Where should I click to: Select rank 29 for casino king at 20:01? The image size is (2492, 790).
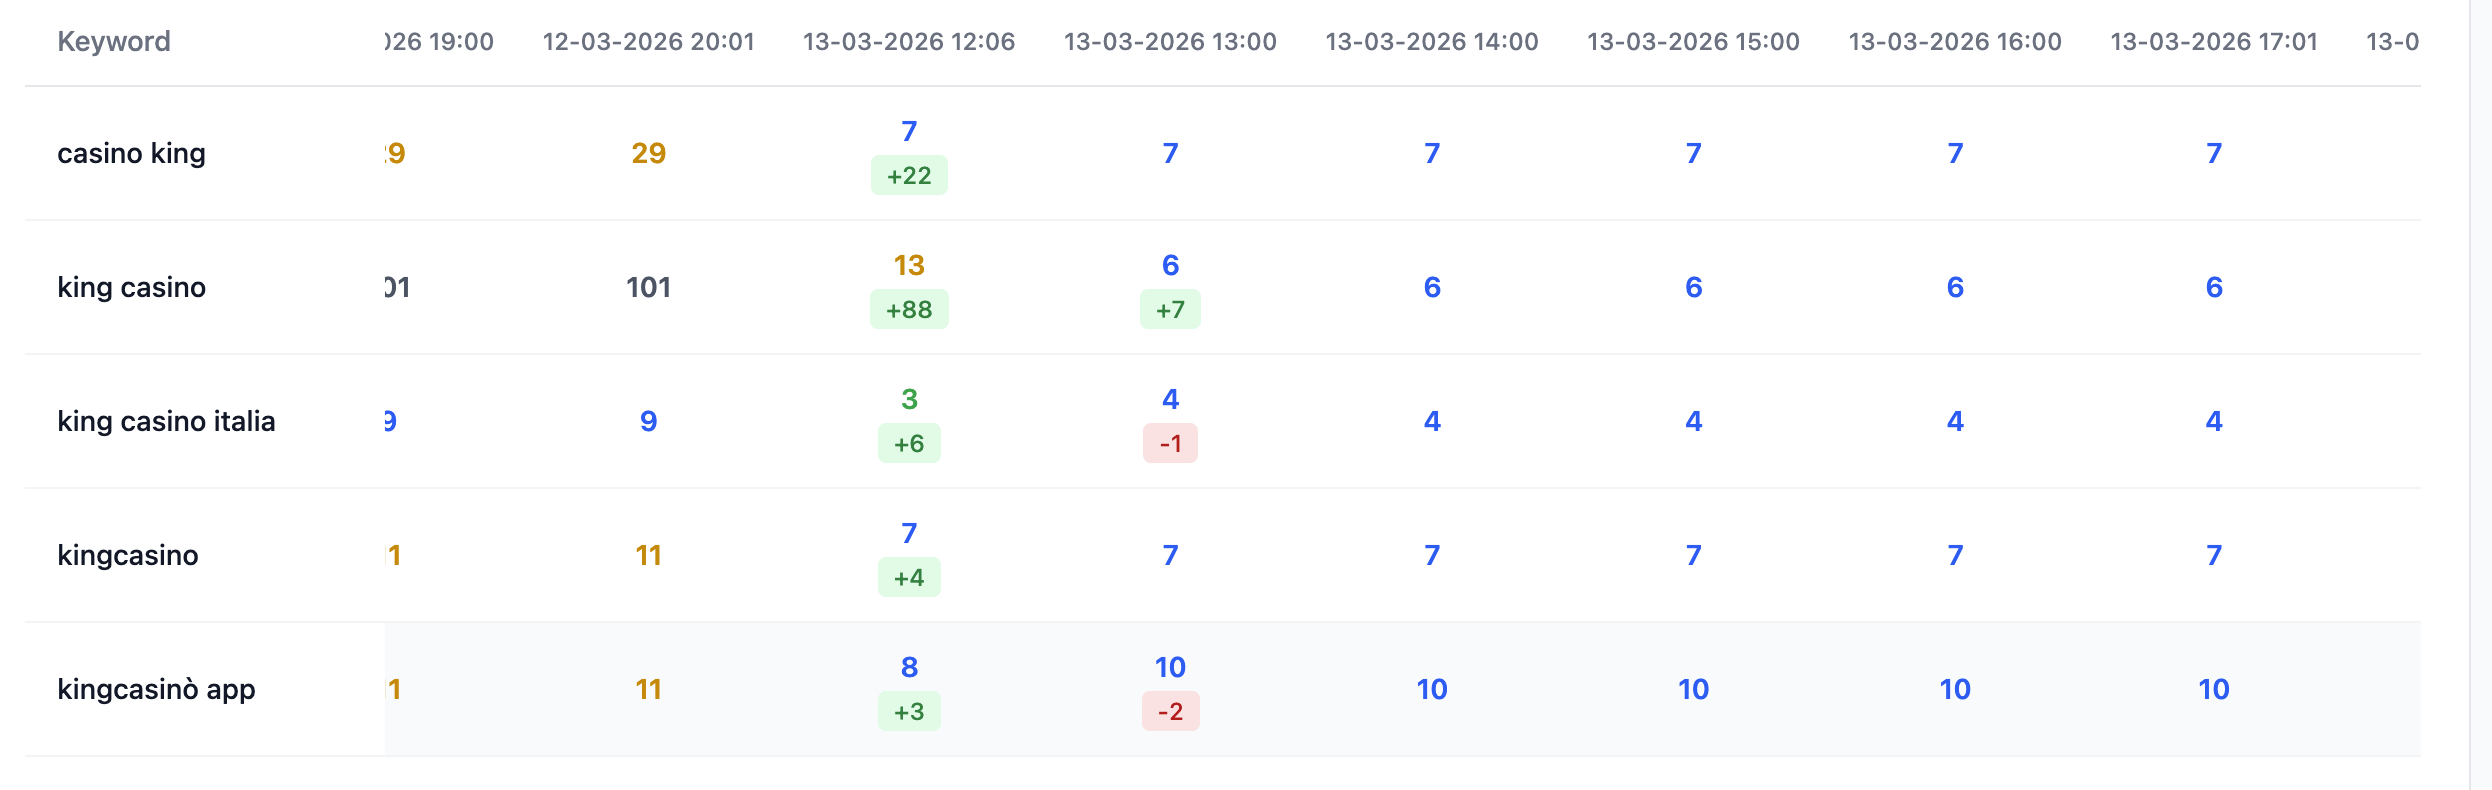pos(648,153)
